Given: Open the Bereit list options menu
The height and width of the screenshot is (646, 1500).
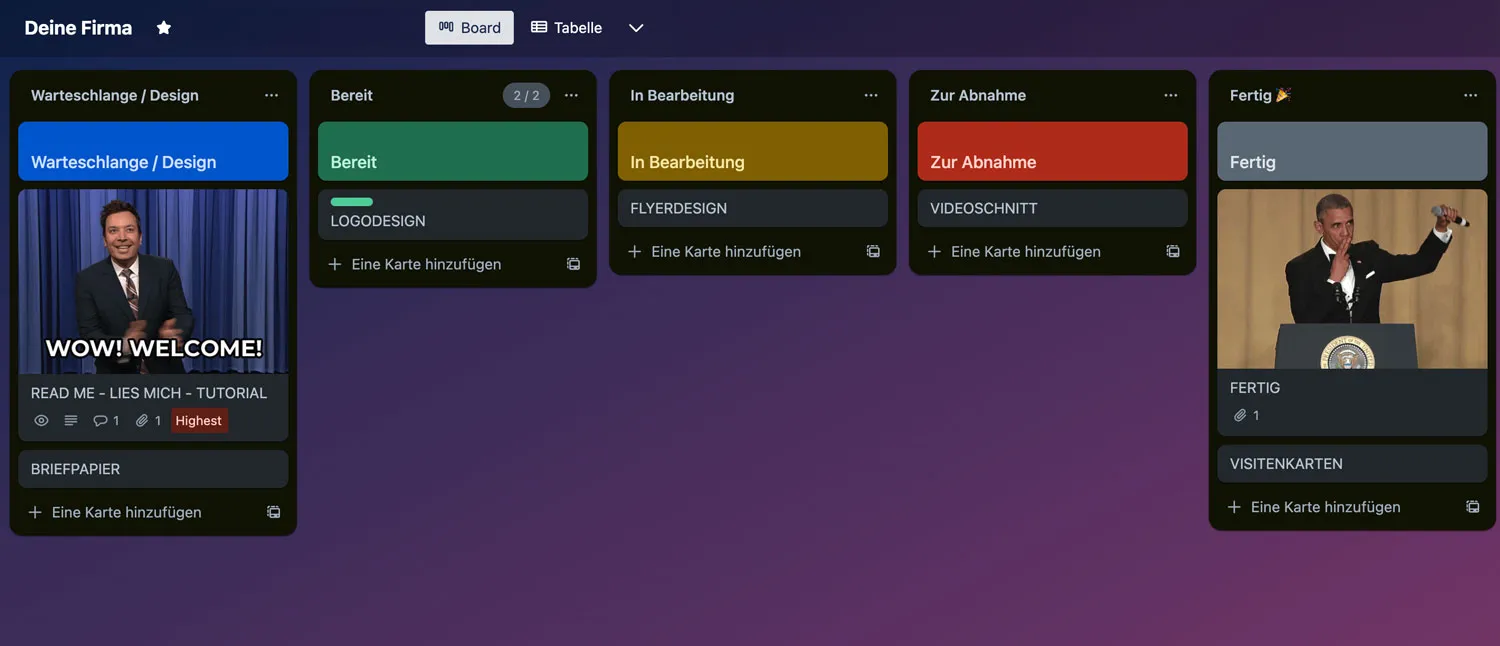Looking at the screenshot, I should [571, 95].
